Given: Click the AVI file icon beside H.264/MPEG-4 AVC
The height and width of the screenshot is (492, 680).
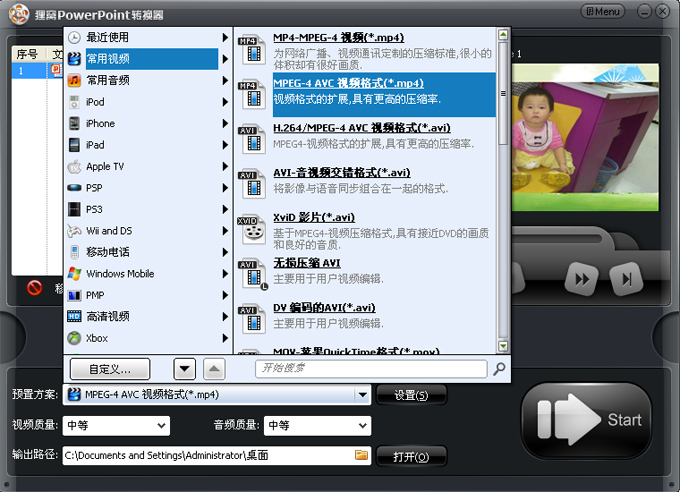Looking at the screenshot, I should (253, 139).
